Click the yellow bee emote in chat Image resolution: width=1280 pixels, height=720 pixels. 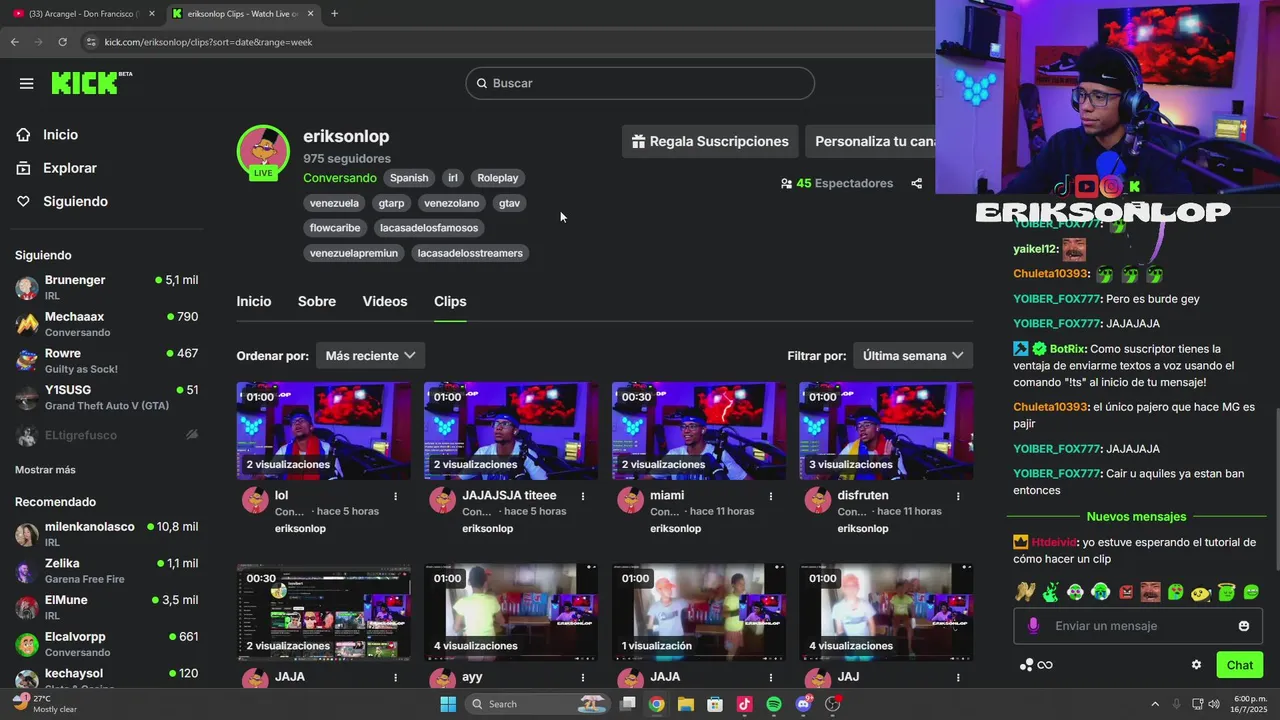pyautogui.click(x=1201, y=592)
